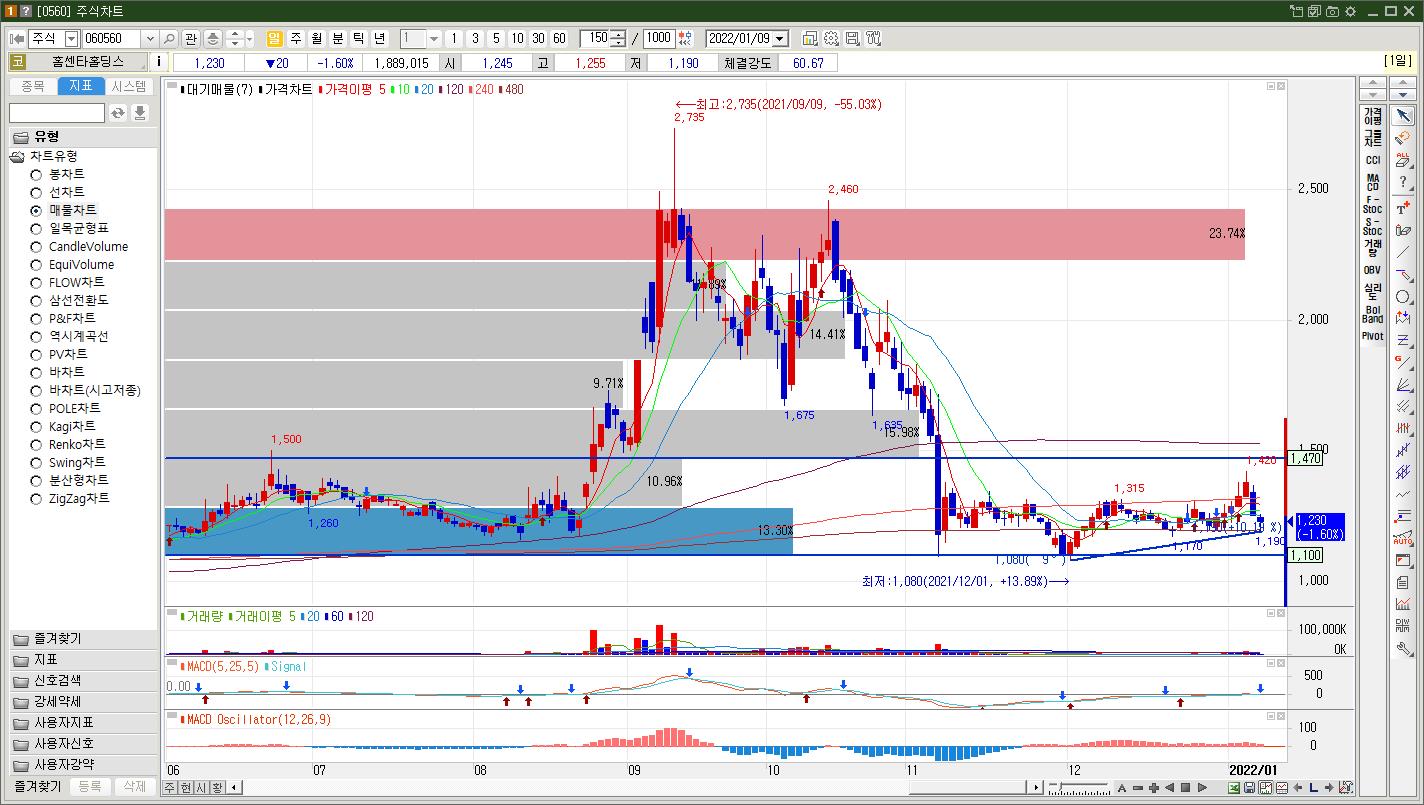Click the OBV indicator shortcut
Image resolution: width=1424 pixels, height=805 pixels.
click(x=1373, y=270)
